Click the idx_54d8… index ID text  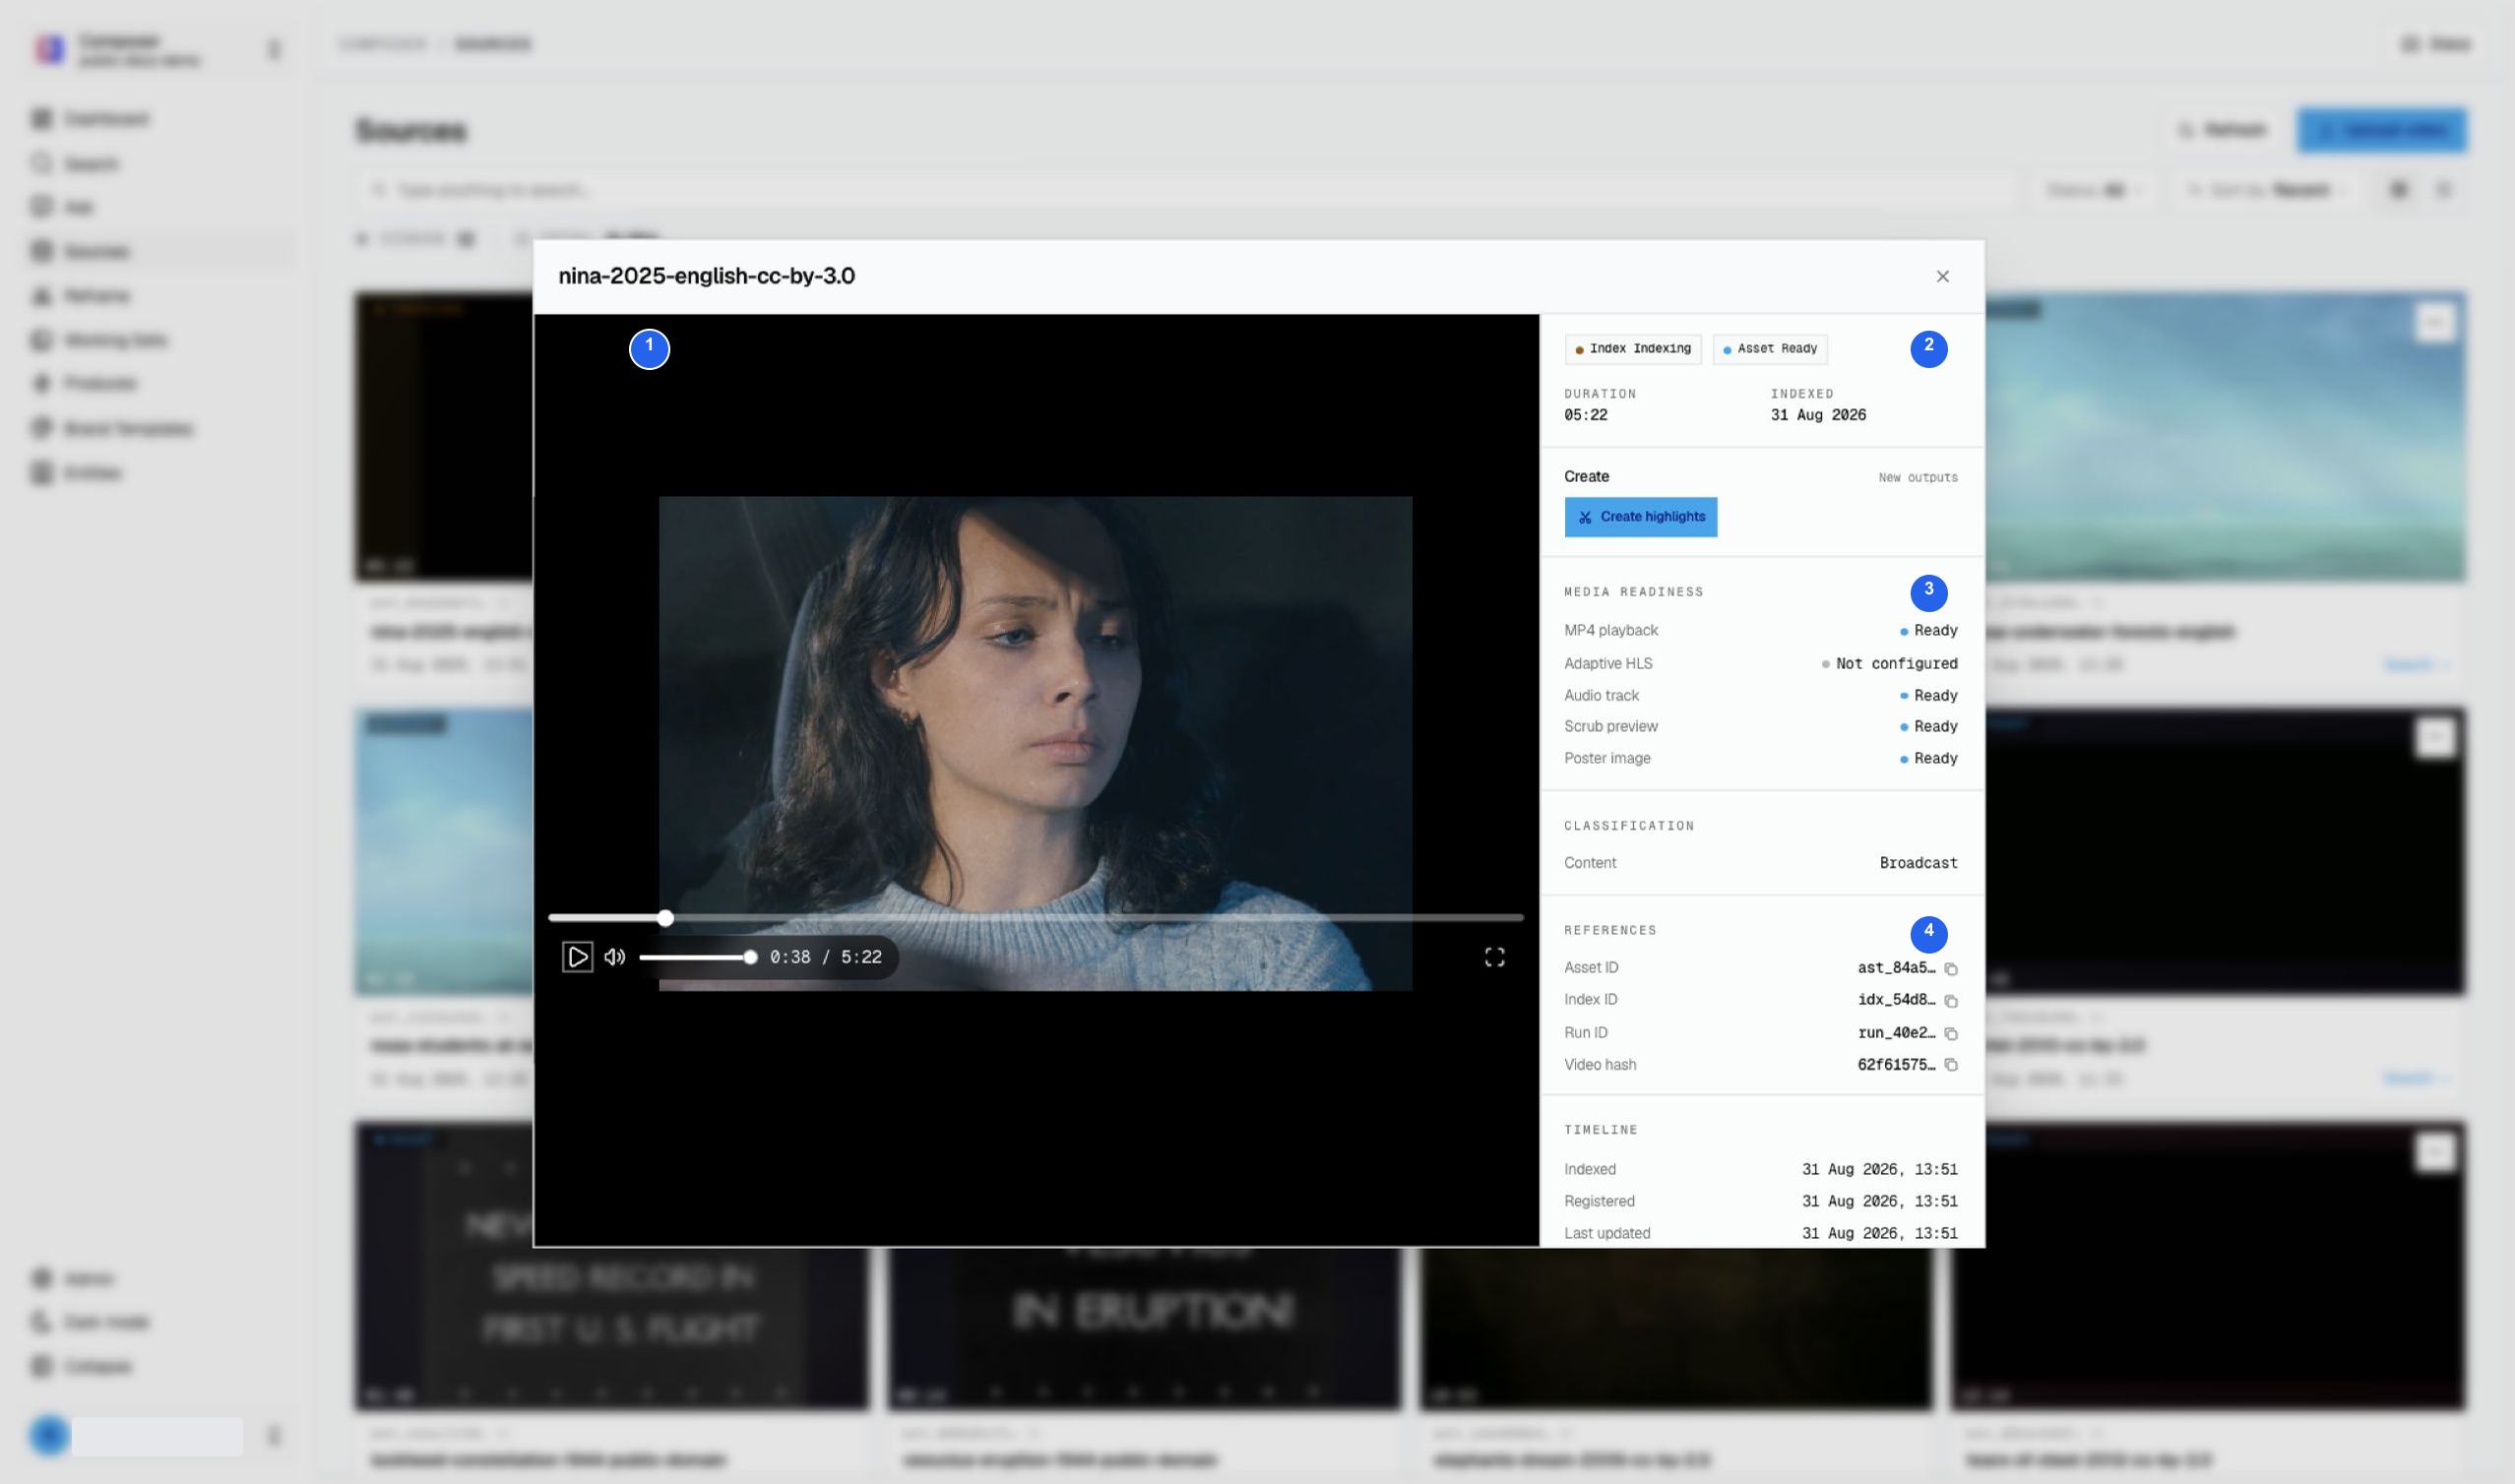(1896, 1000)
